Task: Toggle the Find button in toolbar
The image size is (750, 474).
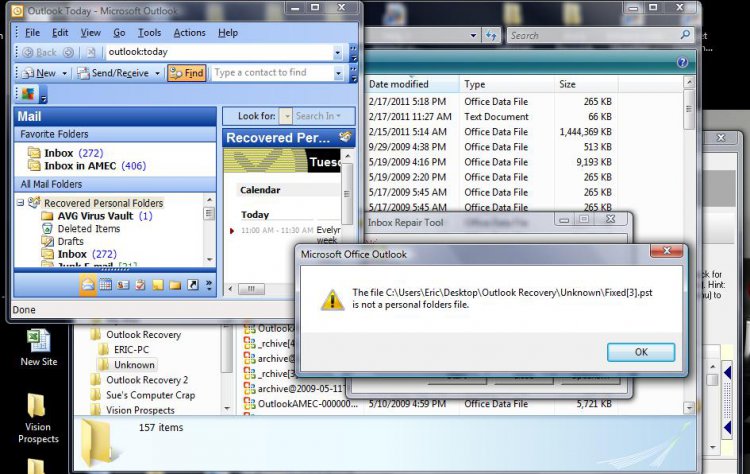Action: click(x=187, y=73)
